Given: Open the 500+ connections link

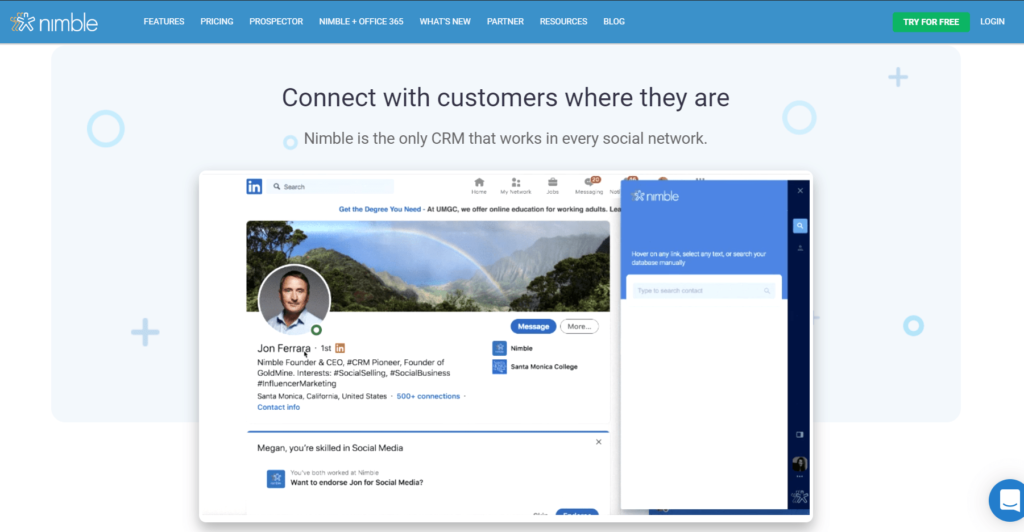Looking at the screenshot, I should 428,396.
